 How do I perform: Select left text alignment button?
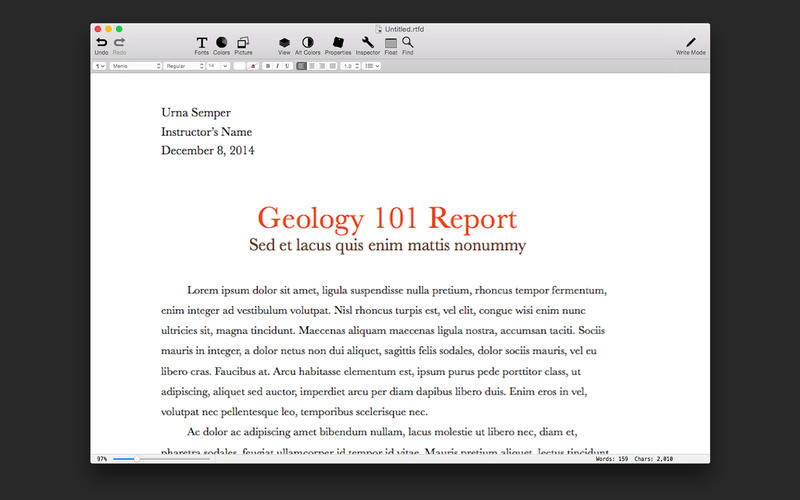[302, 66]
